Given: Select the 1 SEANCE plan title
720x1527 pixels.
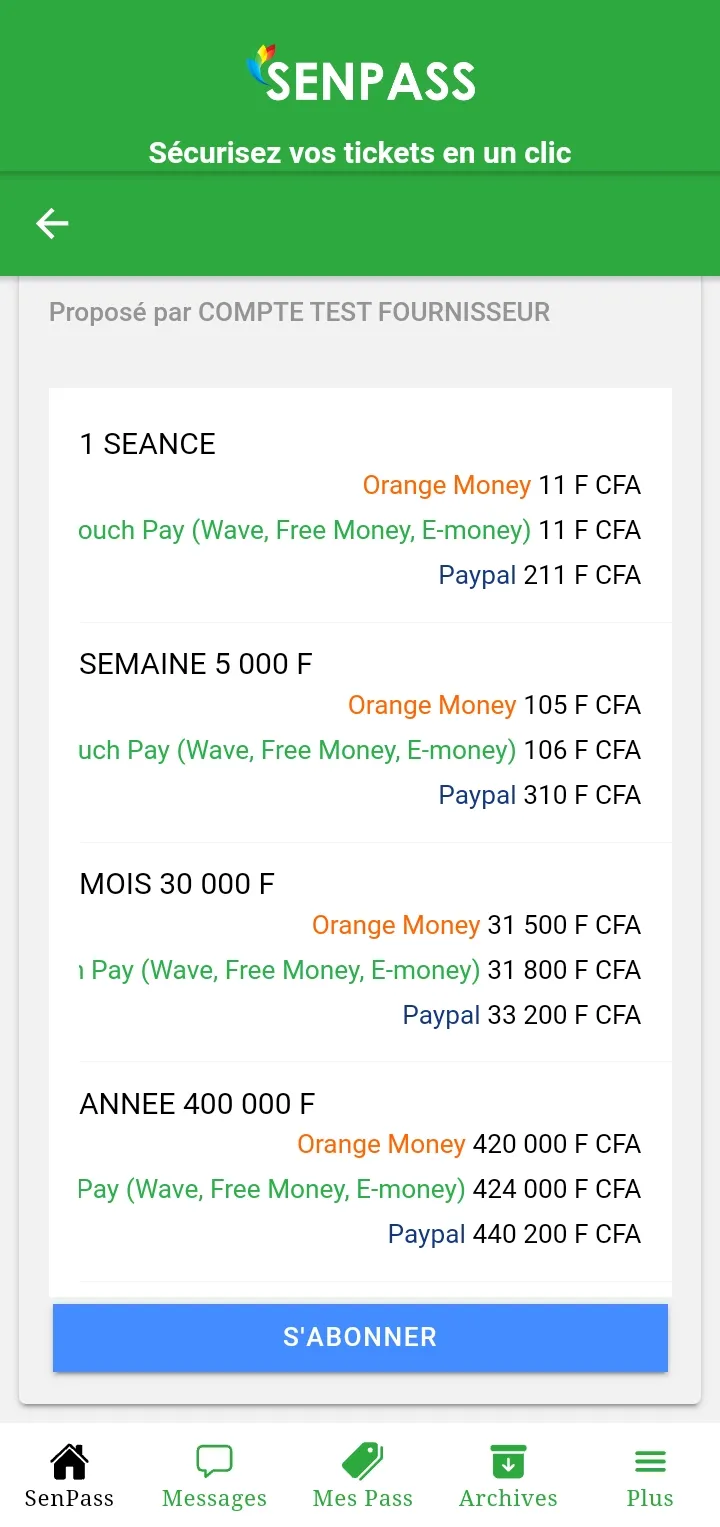Looking at the screenshot, I should [x=147, y=444].
